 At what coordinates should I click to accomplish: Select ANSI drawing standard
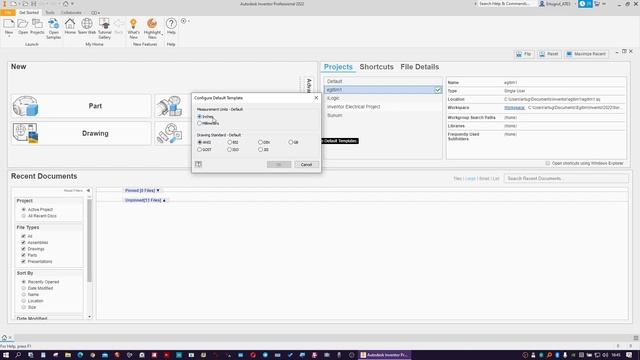(200, 142)
